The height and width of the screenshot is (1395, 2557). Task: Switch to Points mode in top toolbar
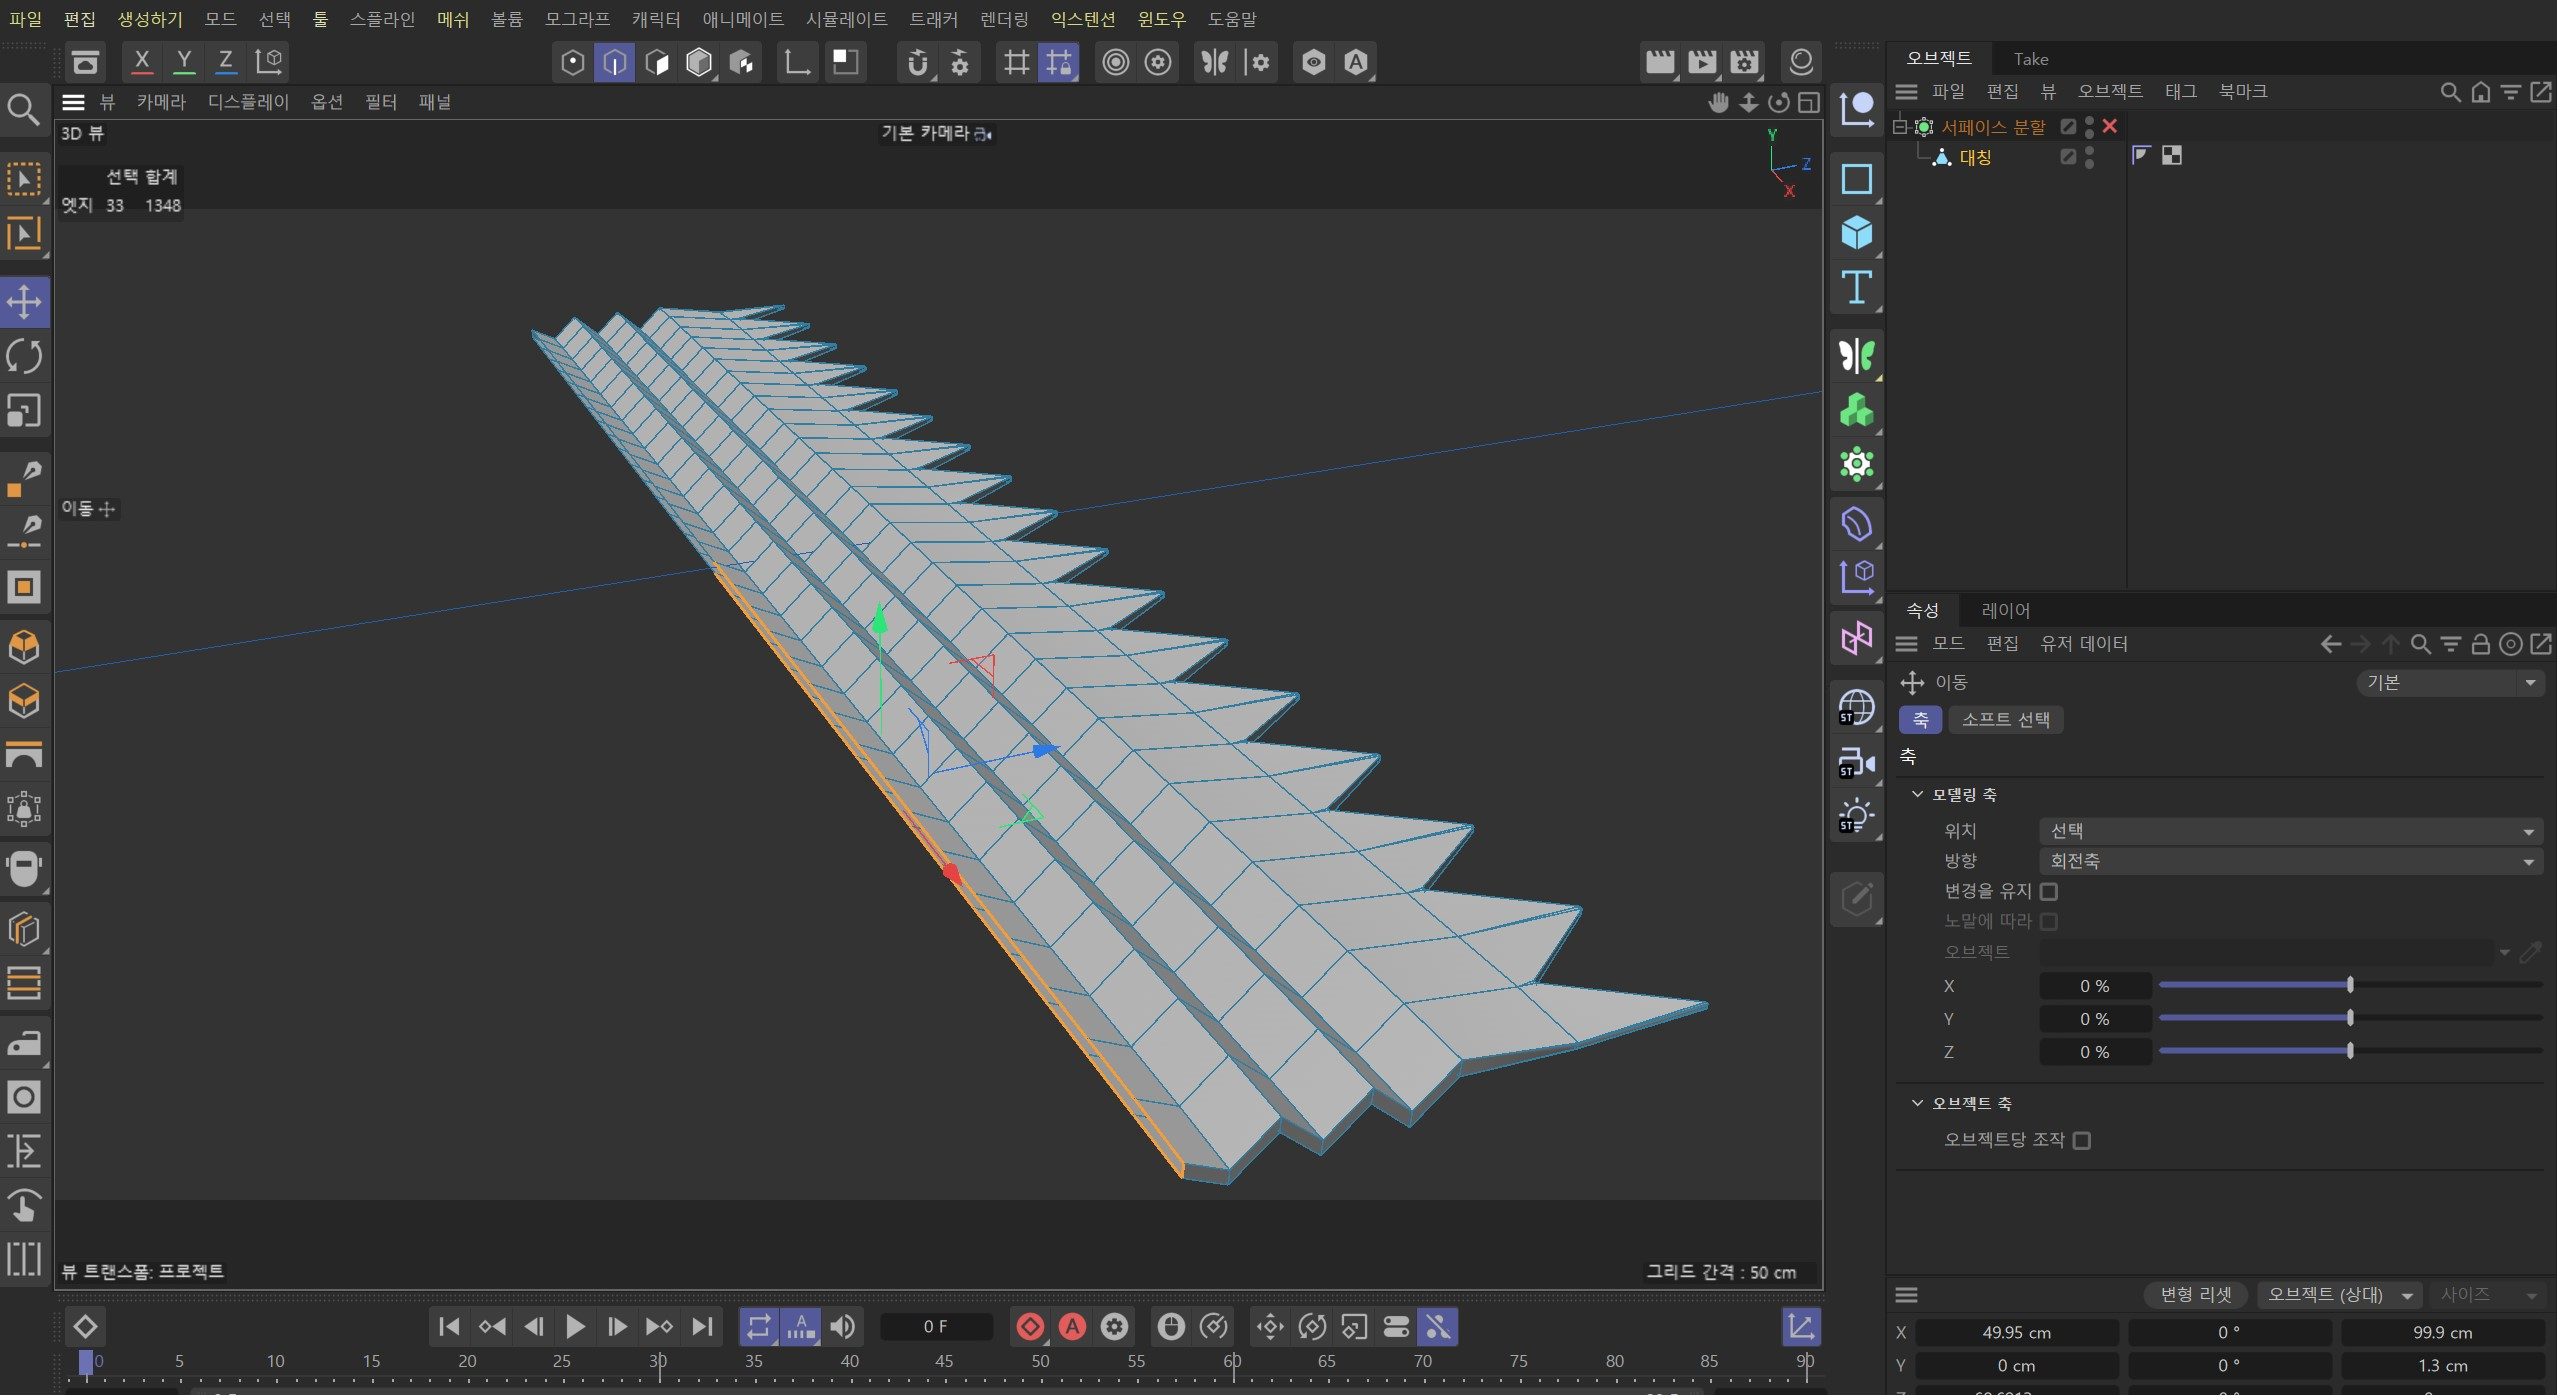pyautogui.click(x=572, y=63)
